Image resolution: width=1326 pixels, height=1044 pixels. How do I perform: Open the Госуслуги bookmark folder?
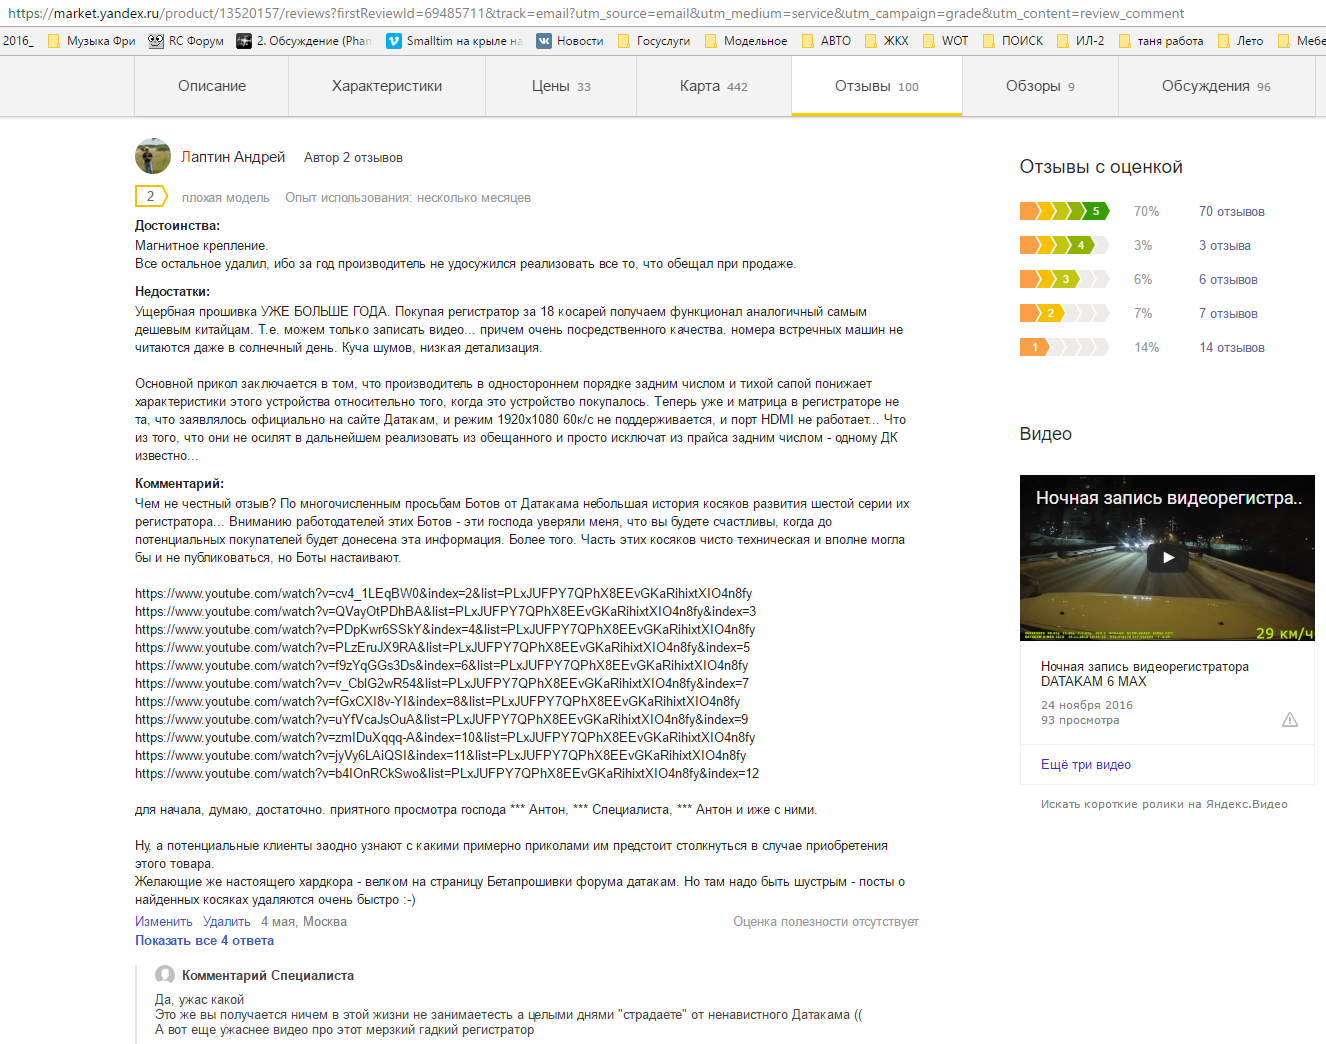coord(655,41)
